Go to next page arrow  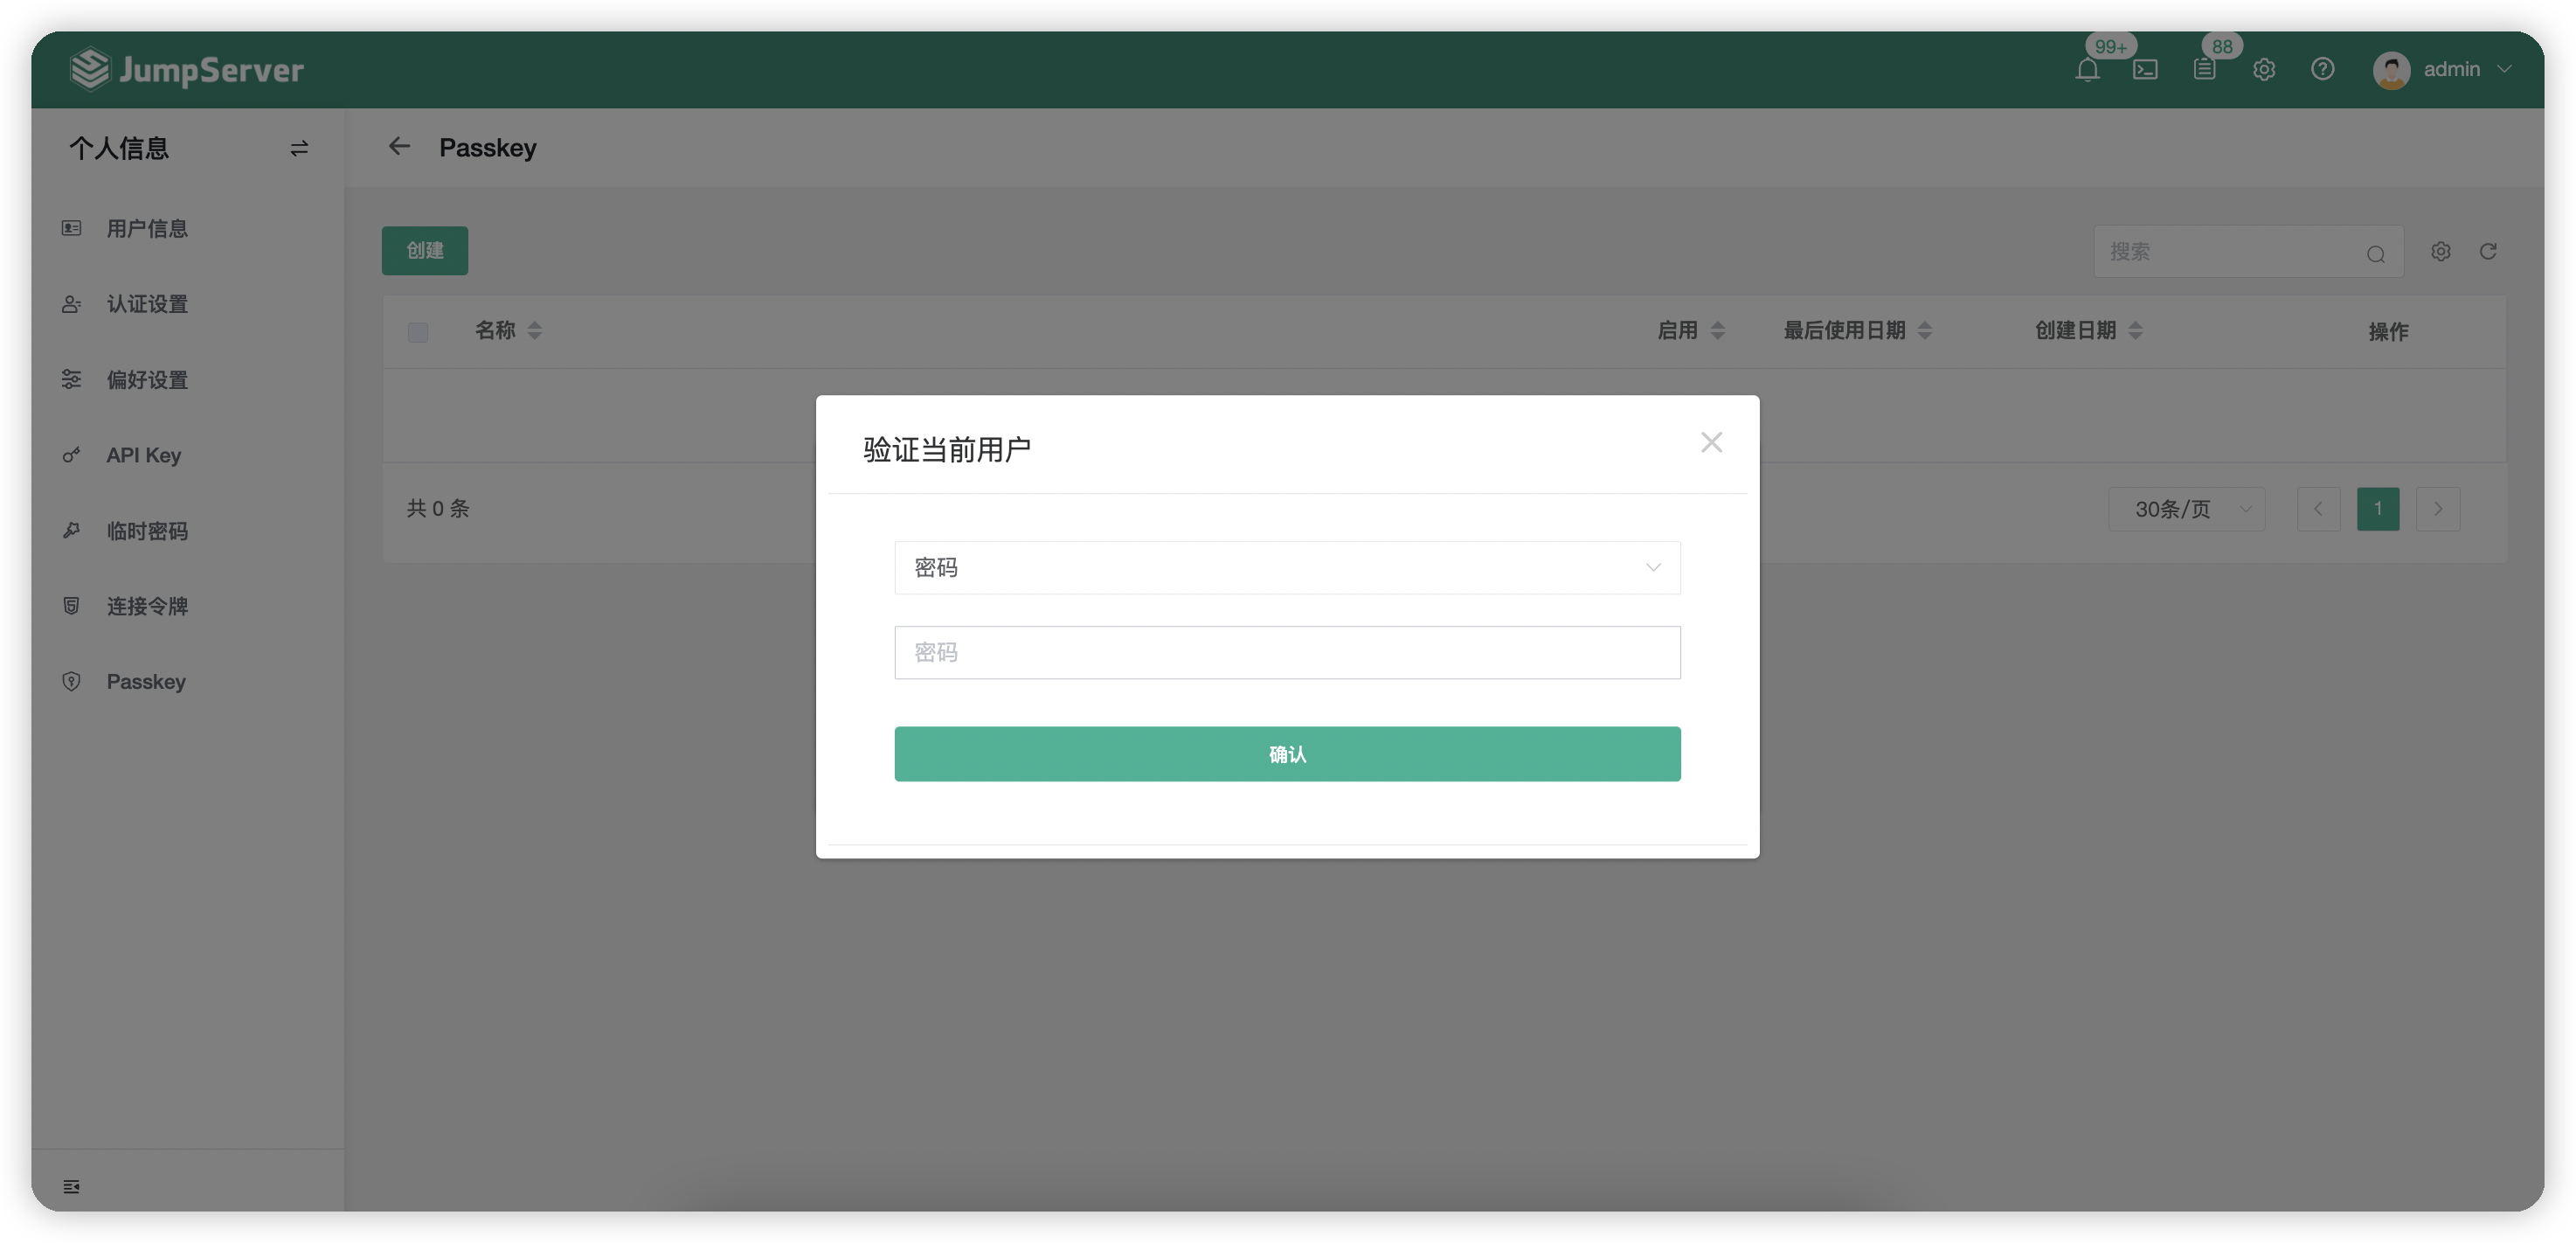(2438, 509)
